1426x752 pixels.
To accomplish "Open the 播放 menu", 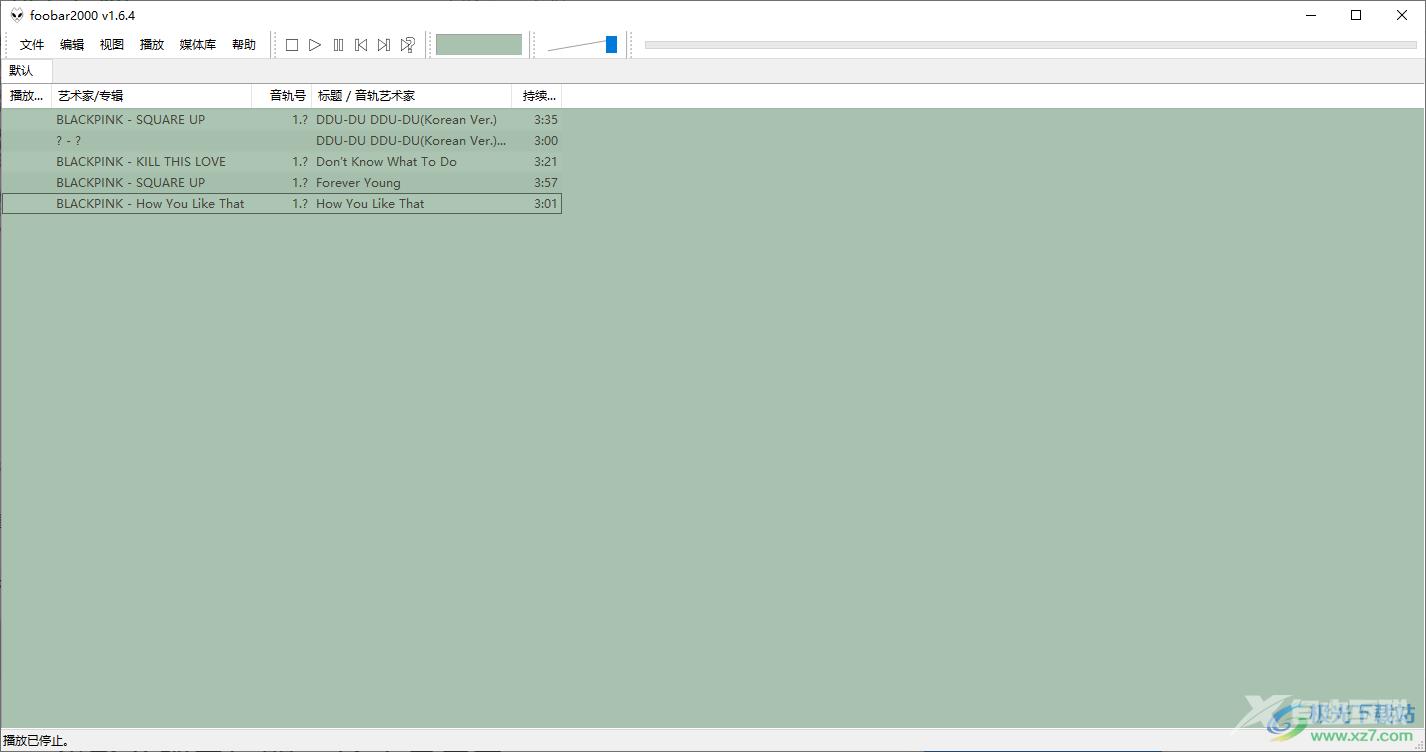I will (x=152, y=45).
